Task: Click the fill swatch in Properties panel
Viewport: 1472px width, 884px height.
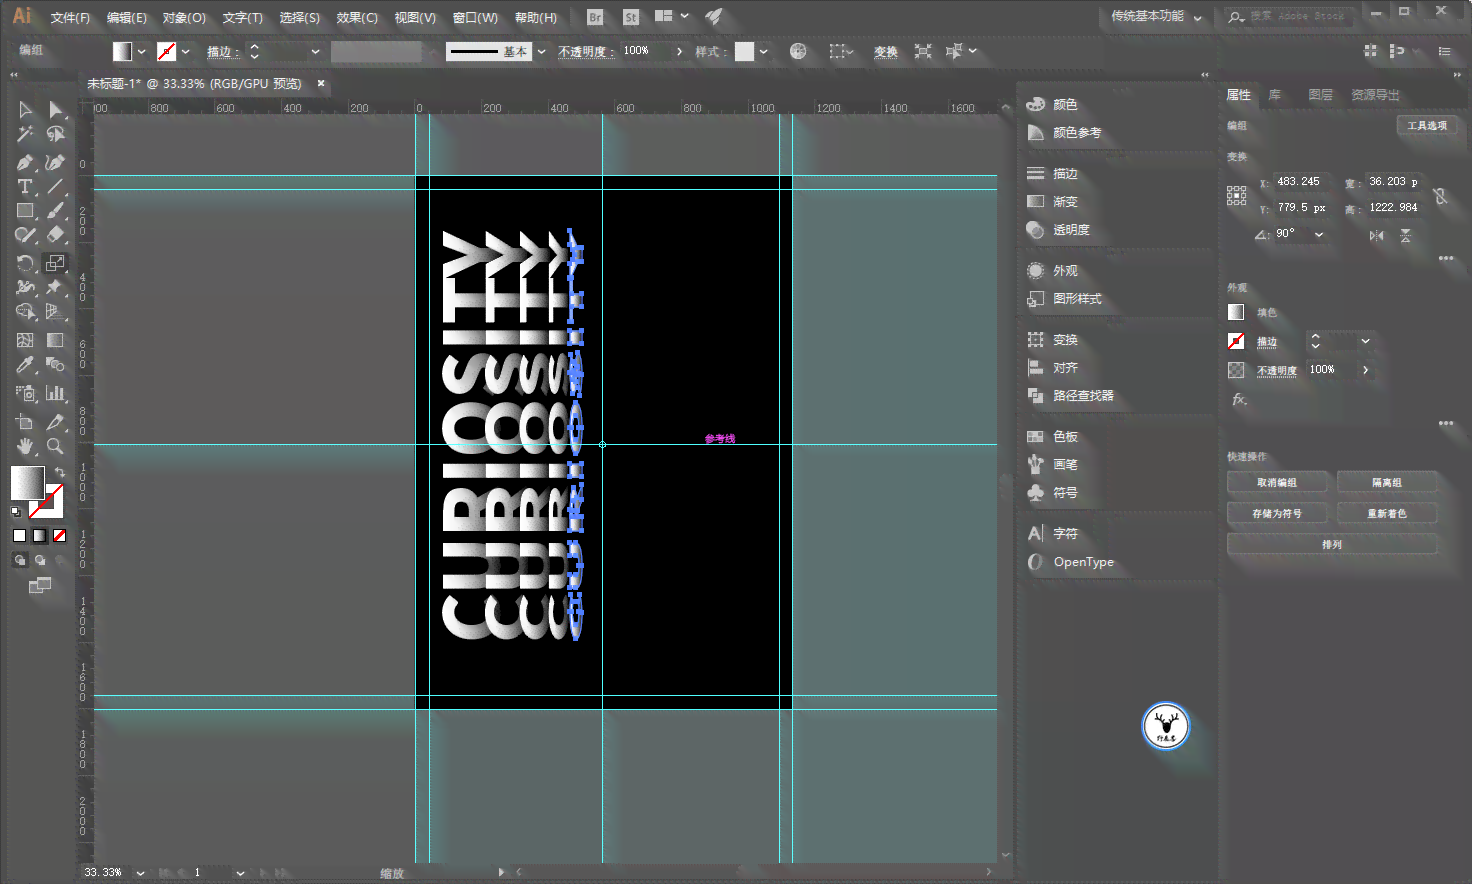Action: (1236, 312)
